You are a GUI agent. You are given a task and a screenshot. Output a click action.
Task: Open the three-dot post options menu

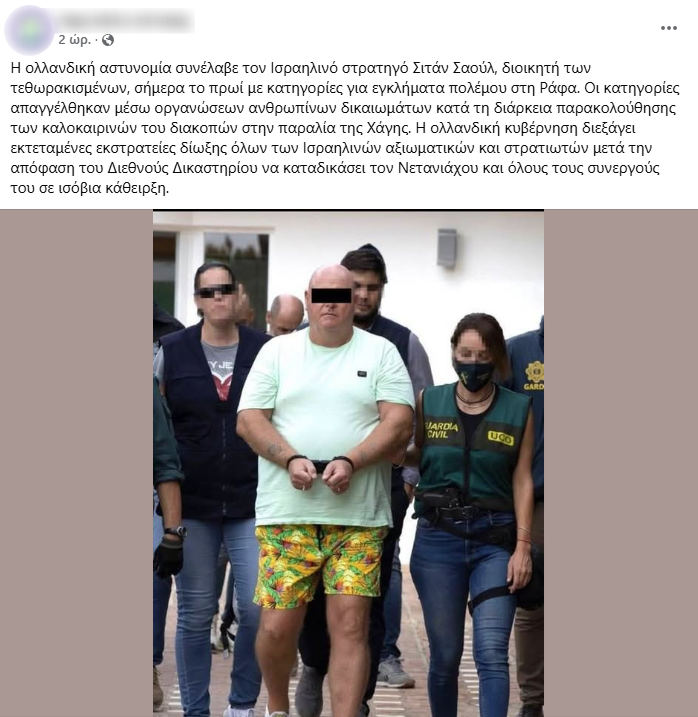click(668, 28)
